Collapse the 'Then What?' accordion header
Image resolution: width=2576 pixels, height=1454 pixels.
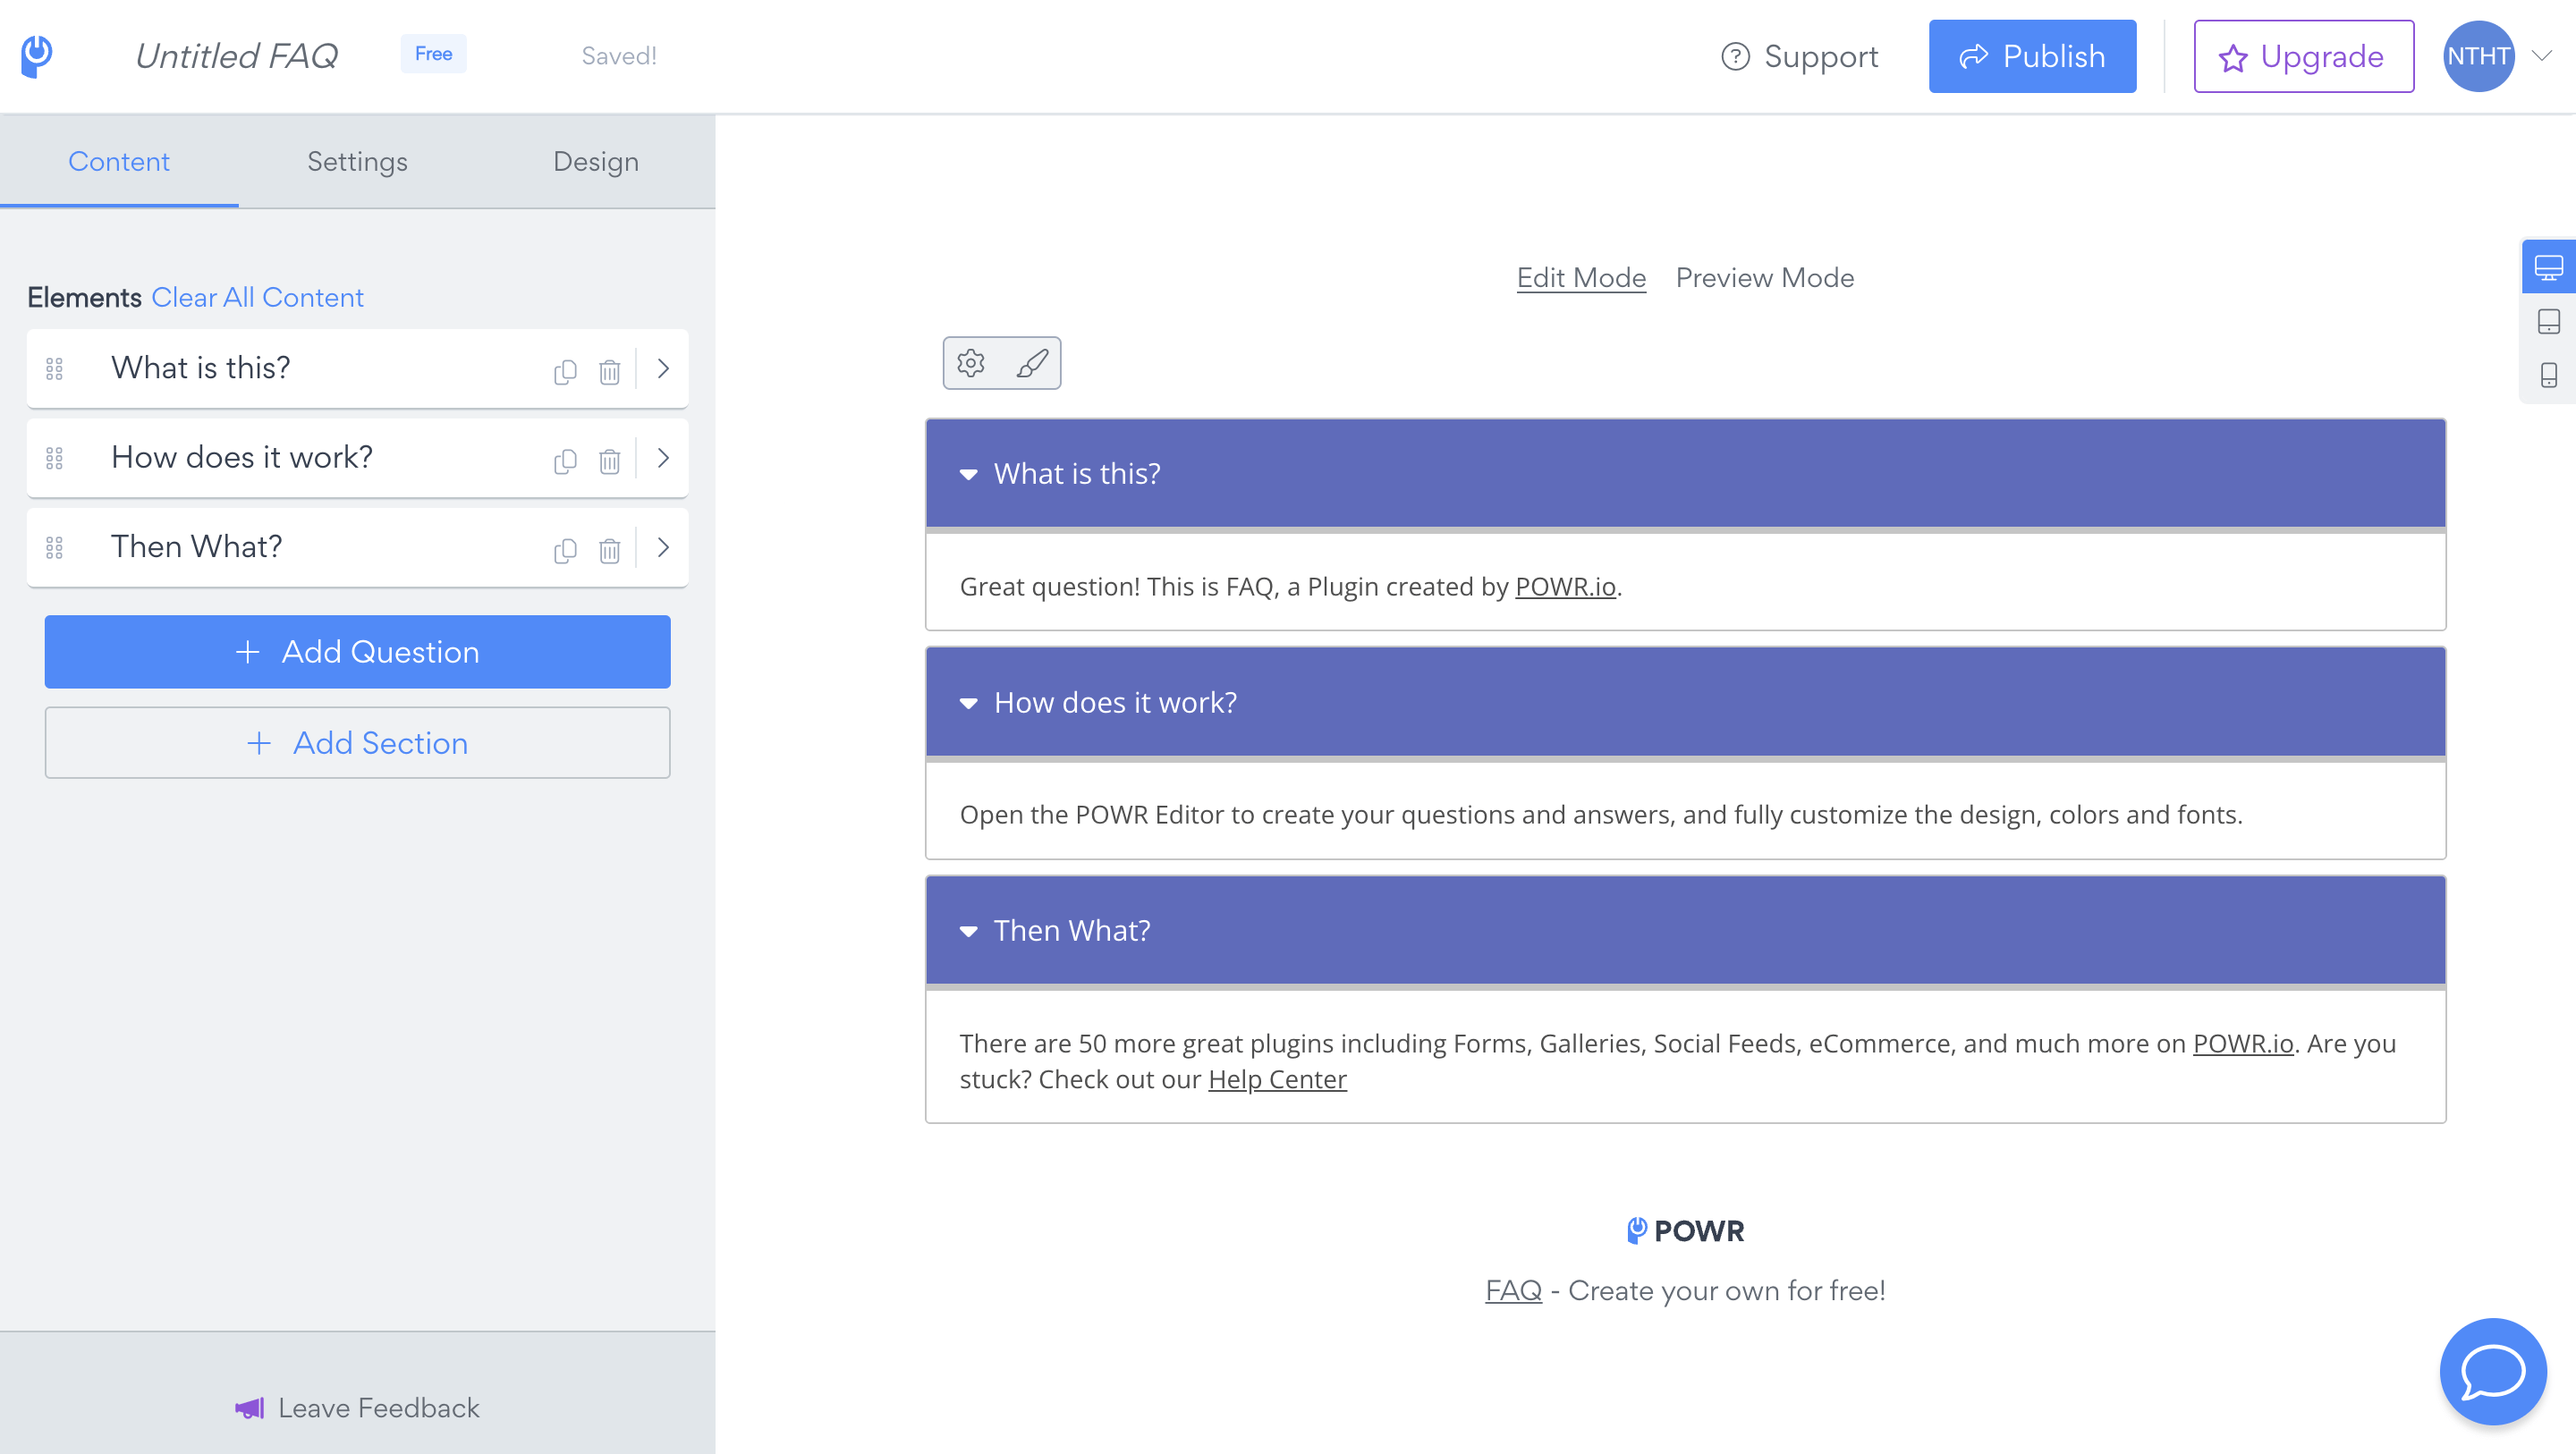(1685, 930)
